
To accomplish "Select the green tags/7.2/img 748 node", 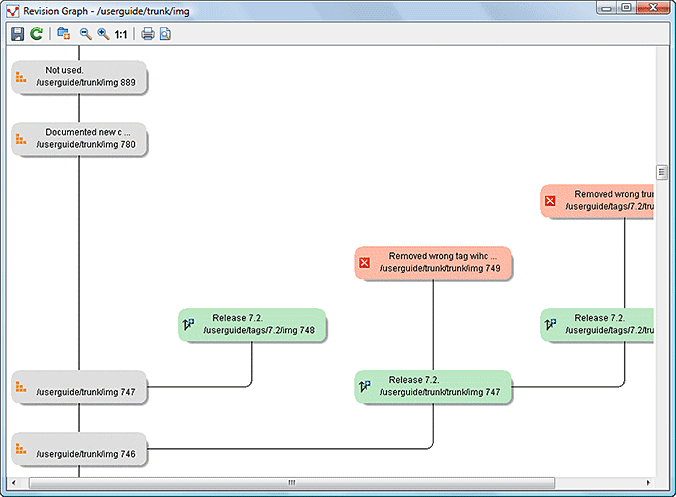I will 252,324.
